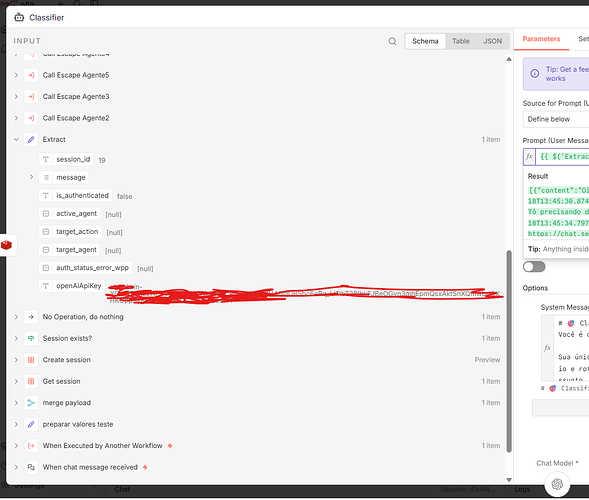Viewport: 589px width, 500px height.
Task: Expand the Call Escape Agente5 node
Action: pos(16,75)
